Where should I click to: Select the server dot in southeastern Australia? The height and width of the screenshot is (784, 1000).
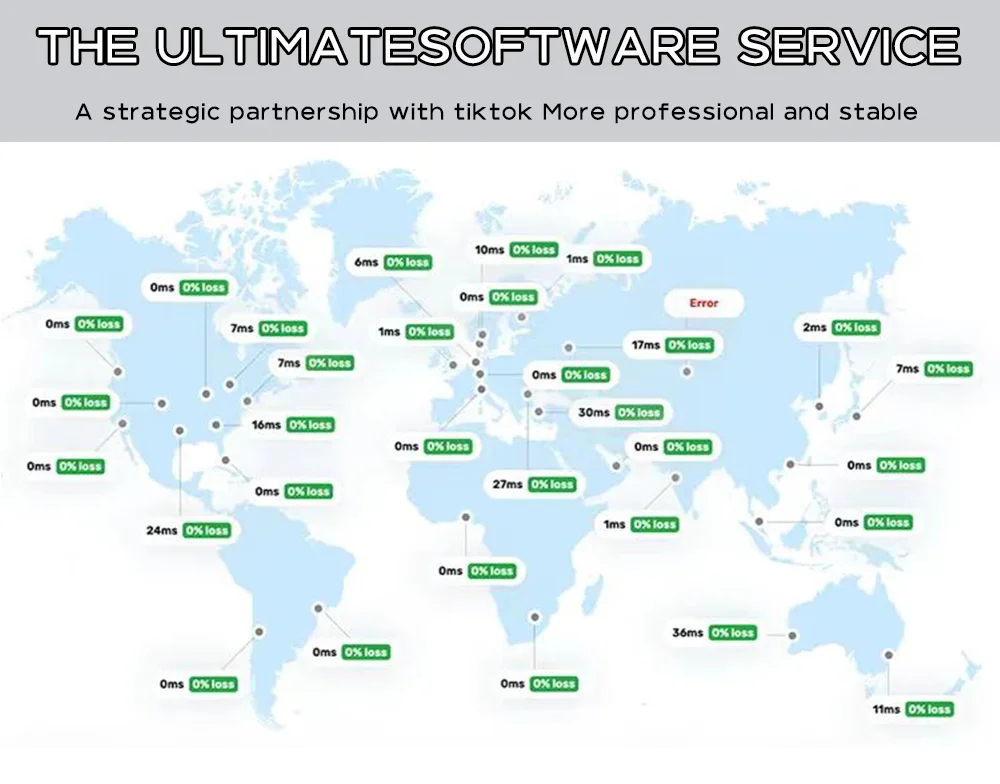887,655
